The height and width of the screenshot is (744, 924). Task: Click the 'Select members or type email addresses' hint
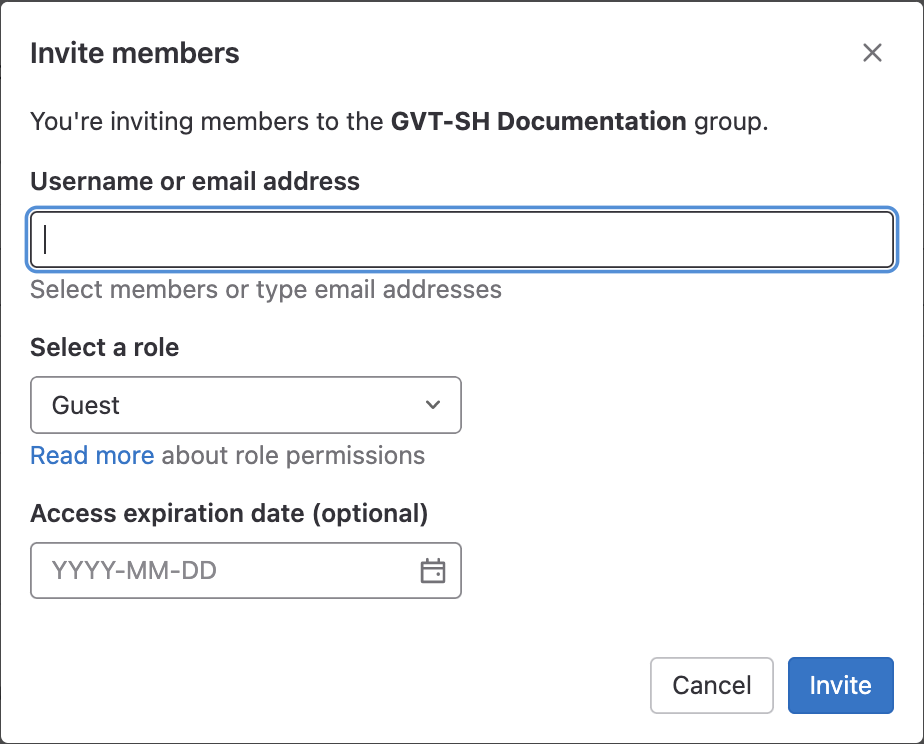pyautogui.click(x=266, y=290)
